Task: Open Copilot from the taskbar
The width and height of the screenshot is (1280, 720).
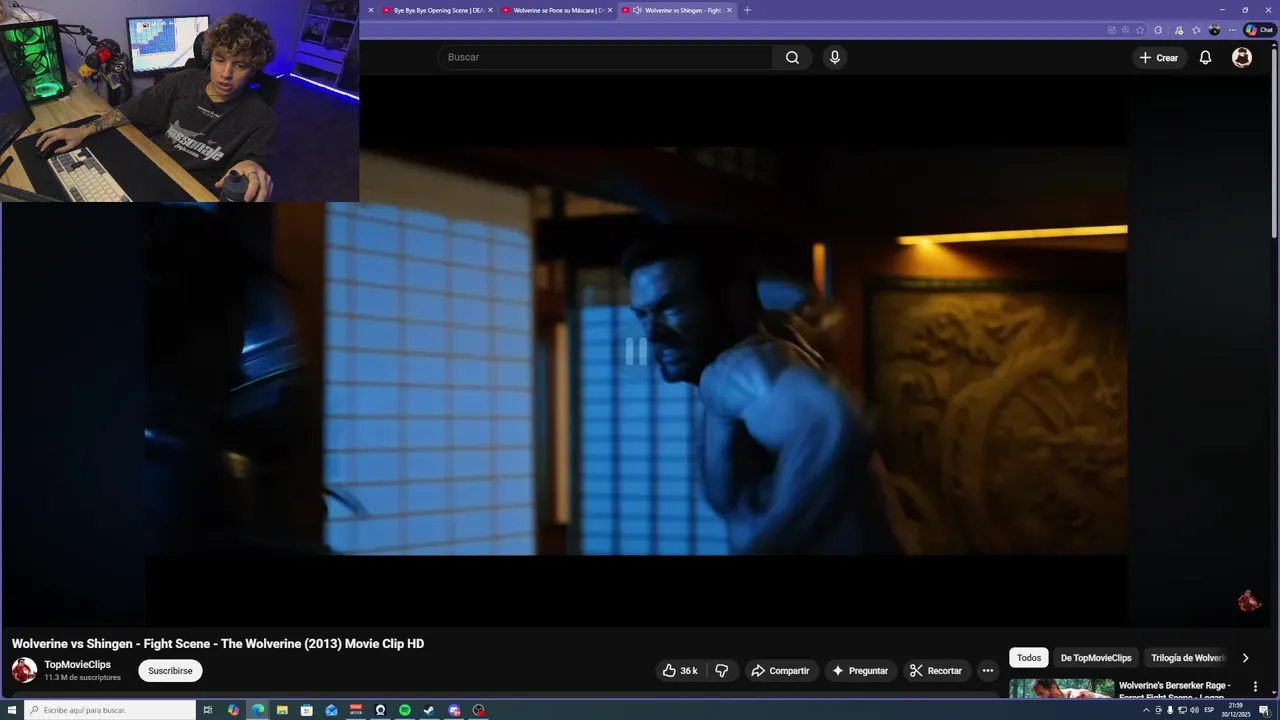Action: tap(233, 710)
